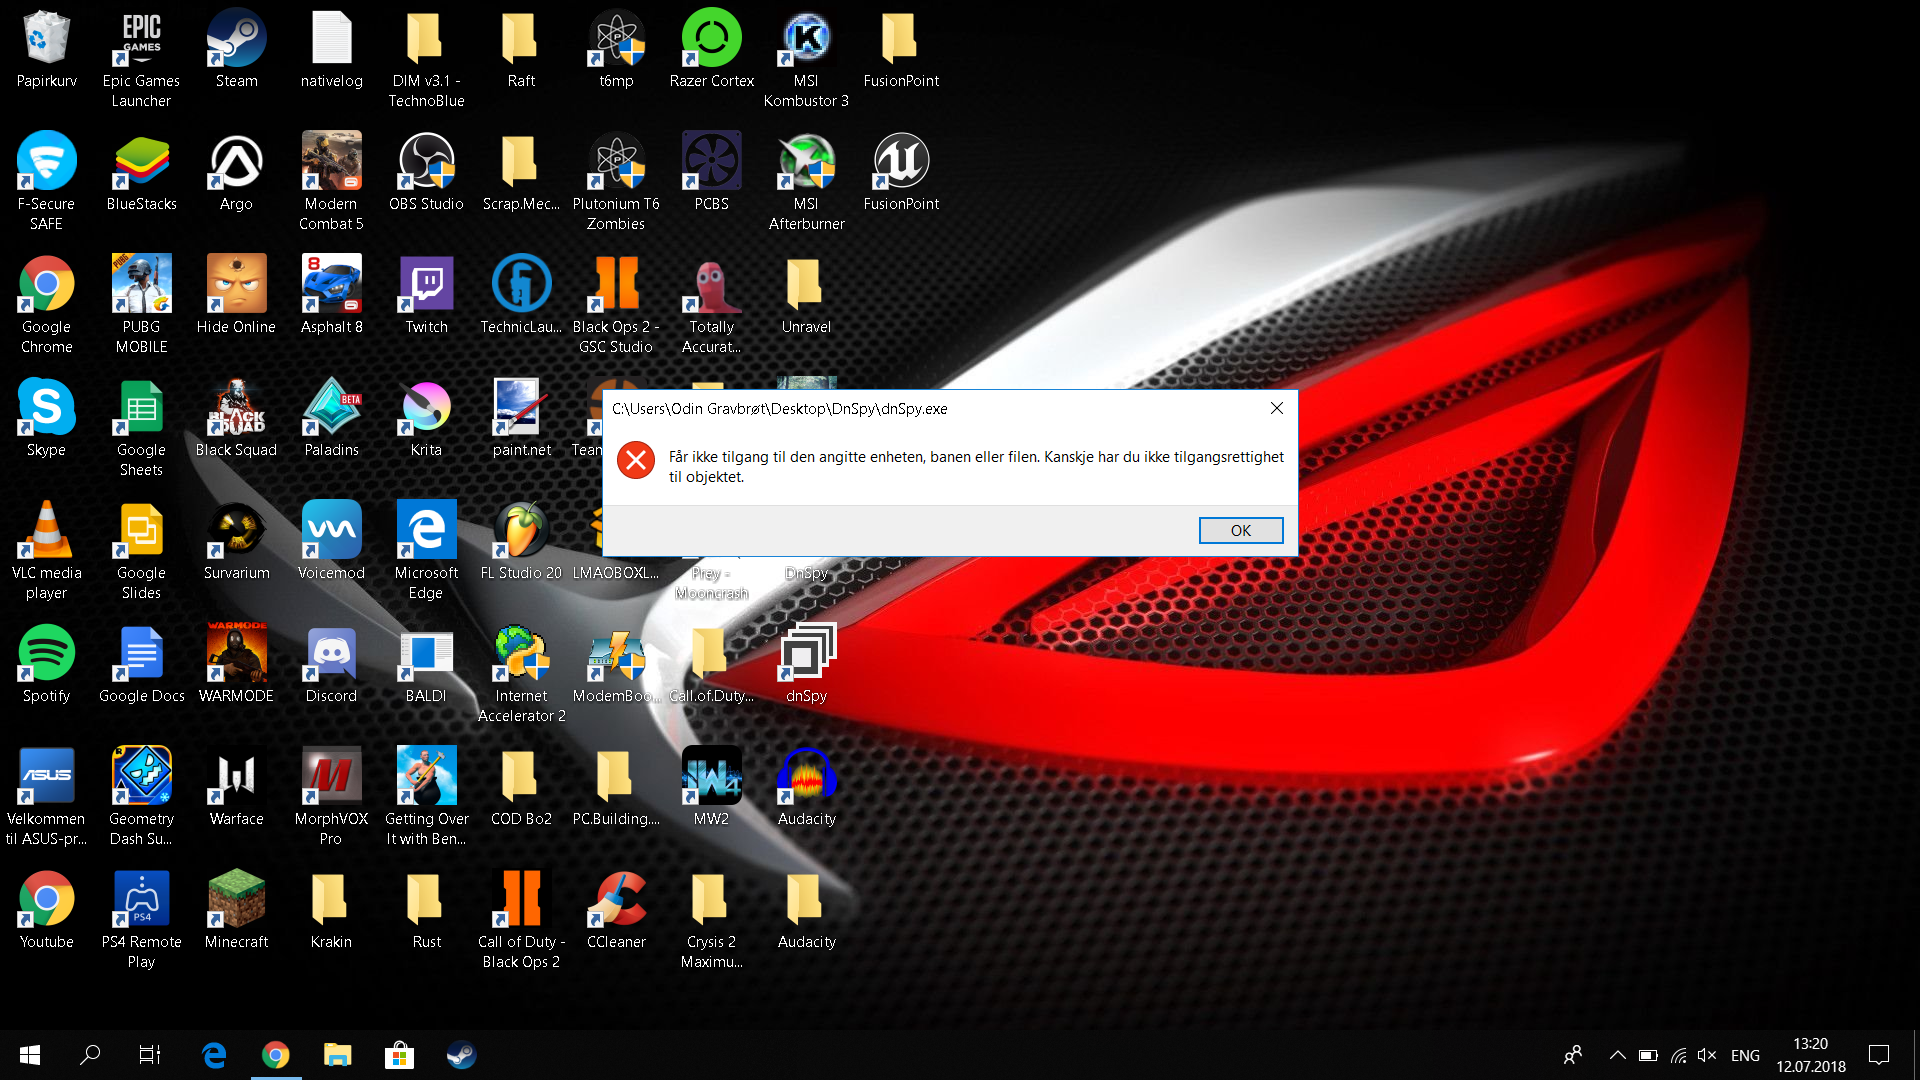Image resolution: width=1920 pixels, height=1080 pixels.
Task: Click the ENG language indicator
Action: pyautogui.click(x=1745, y=1055)
